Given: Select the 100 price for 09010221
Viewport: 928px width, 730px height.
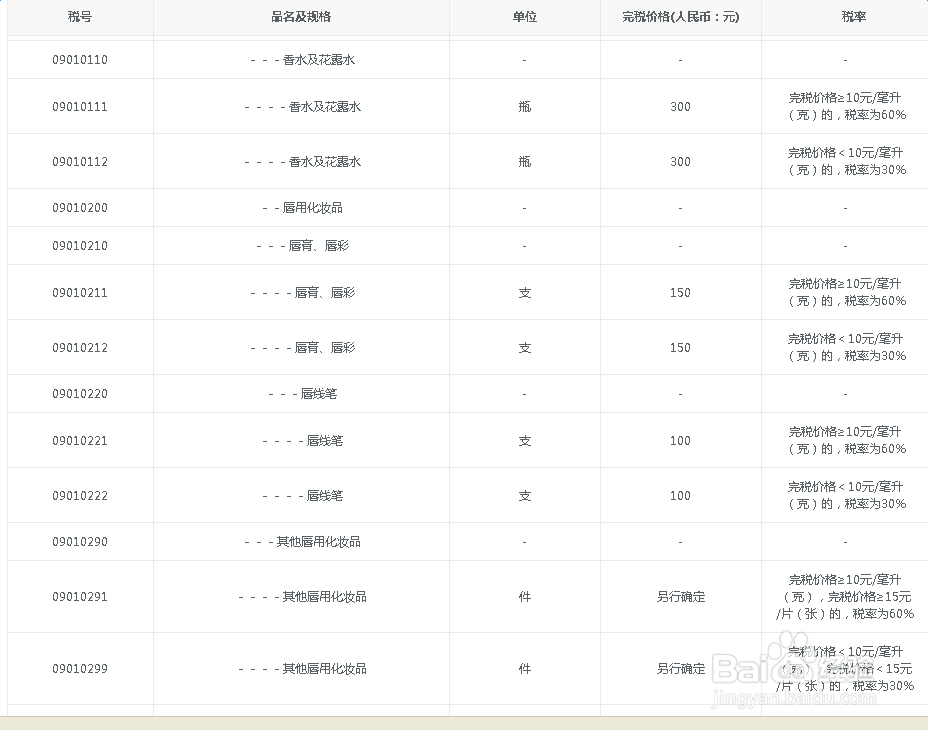Looking at the screenshot, I should [680, 440].
